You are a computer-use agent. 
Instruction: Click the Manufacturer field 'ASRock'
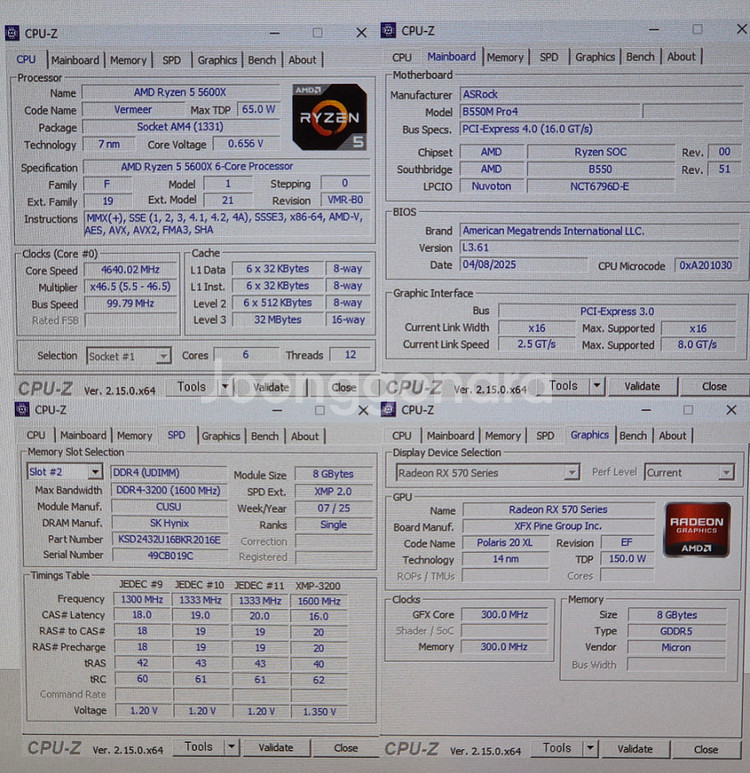tap(601, 94)
